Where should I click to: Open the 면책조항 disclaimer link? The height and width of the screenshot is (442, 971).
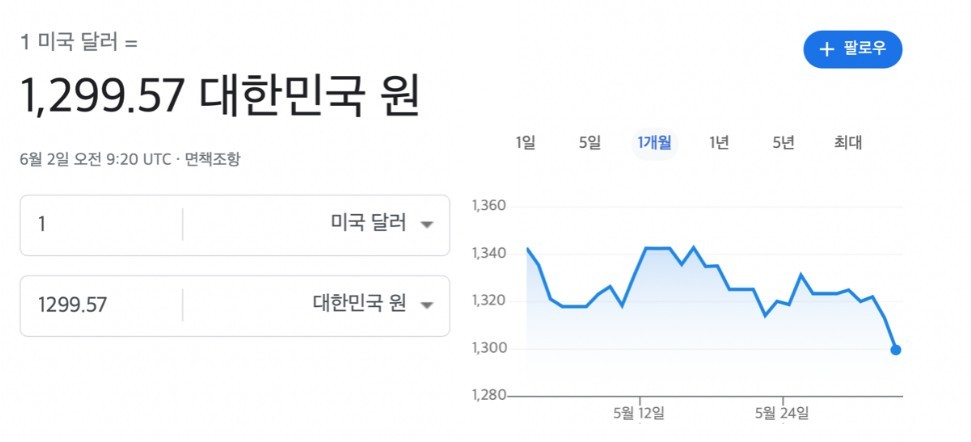[213, 160]
